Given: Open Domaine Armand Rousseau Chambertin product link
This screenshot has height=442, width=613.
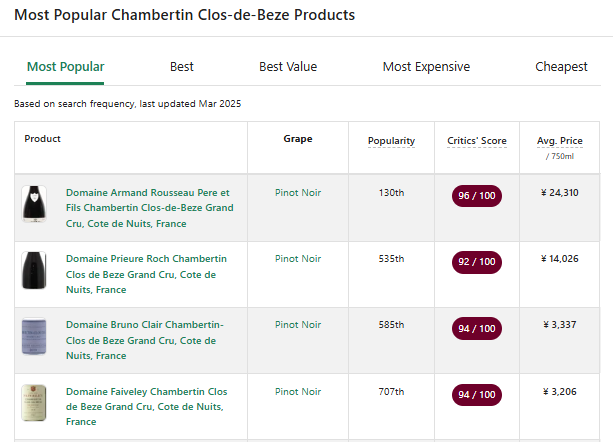Looking at the screenshot, I should (149, 208).
